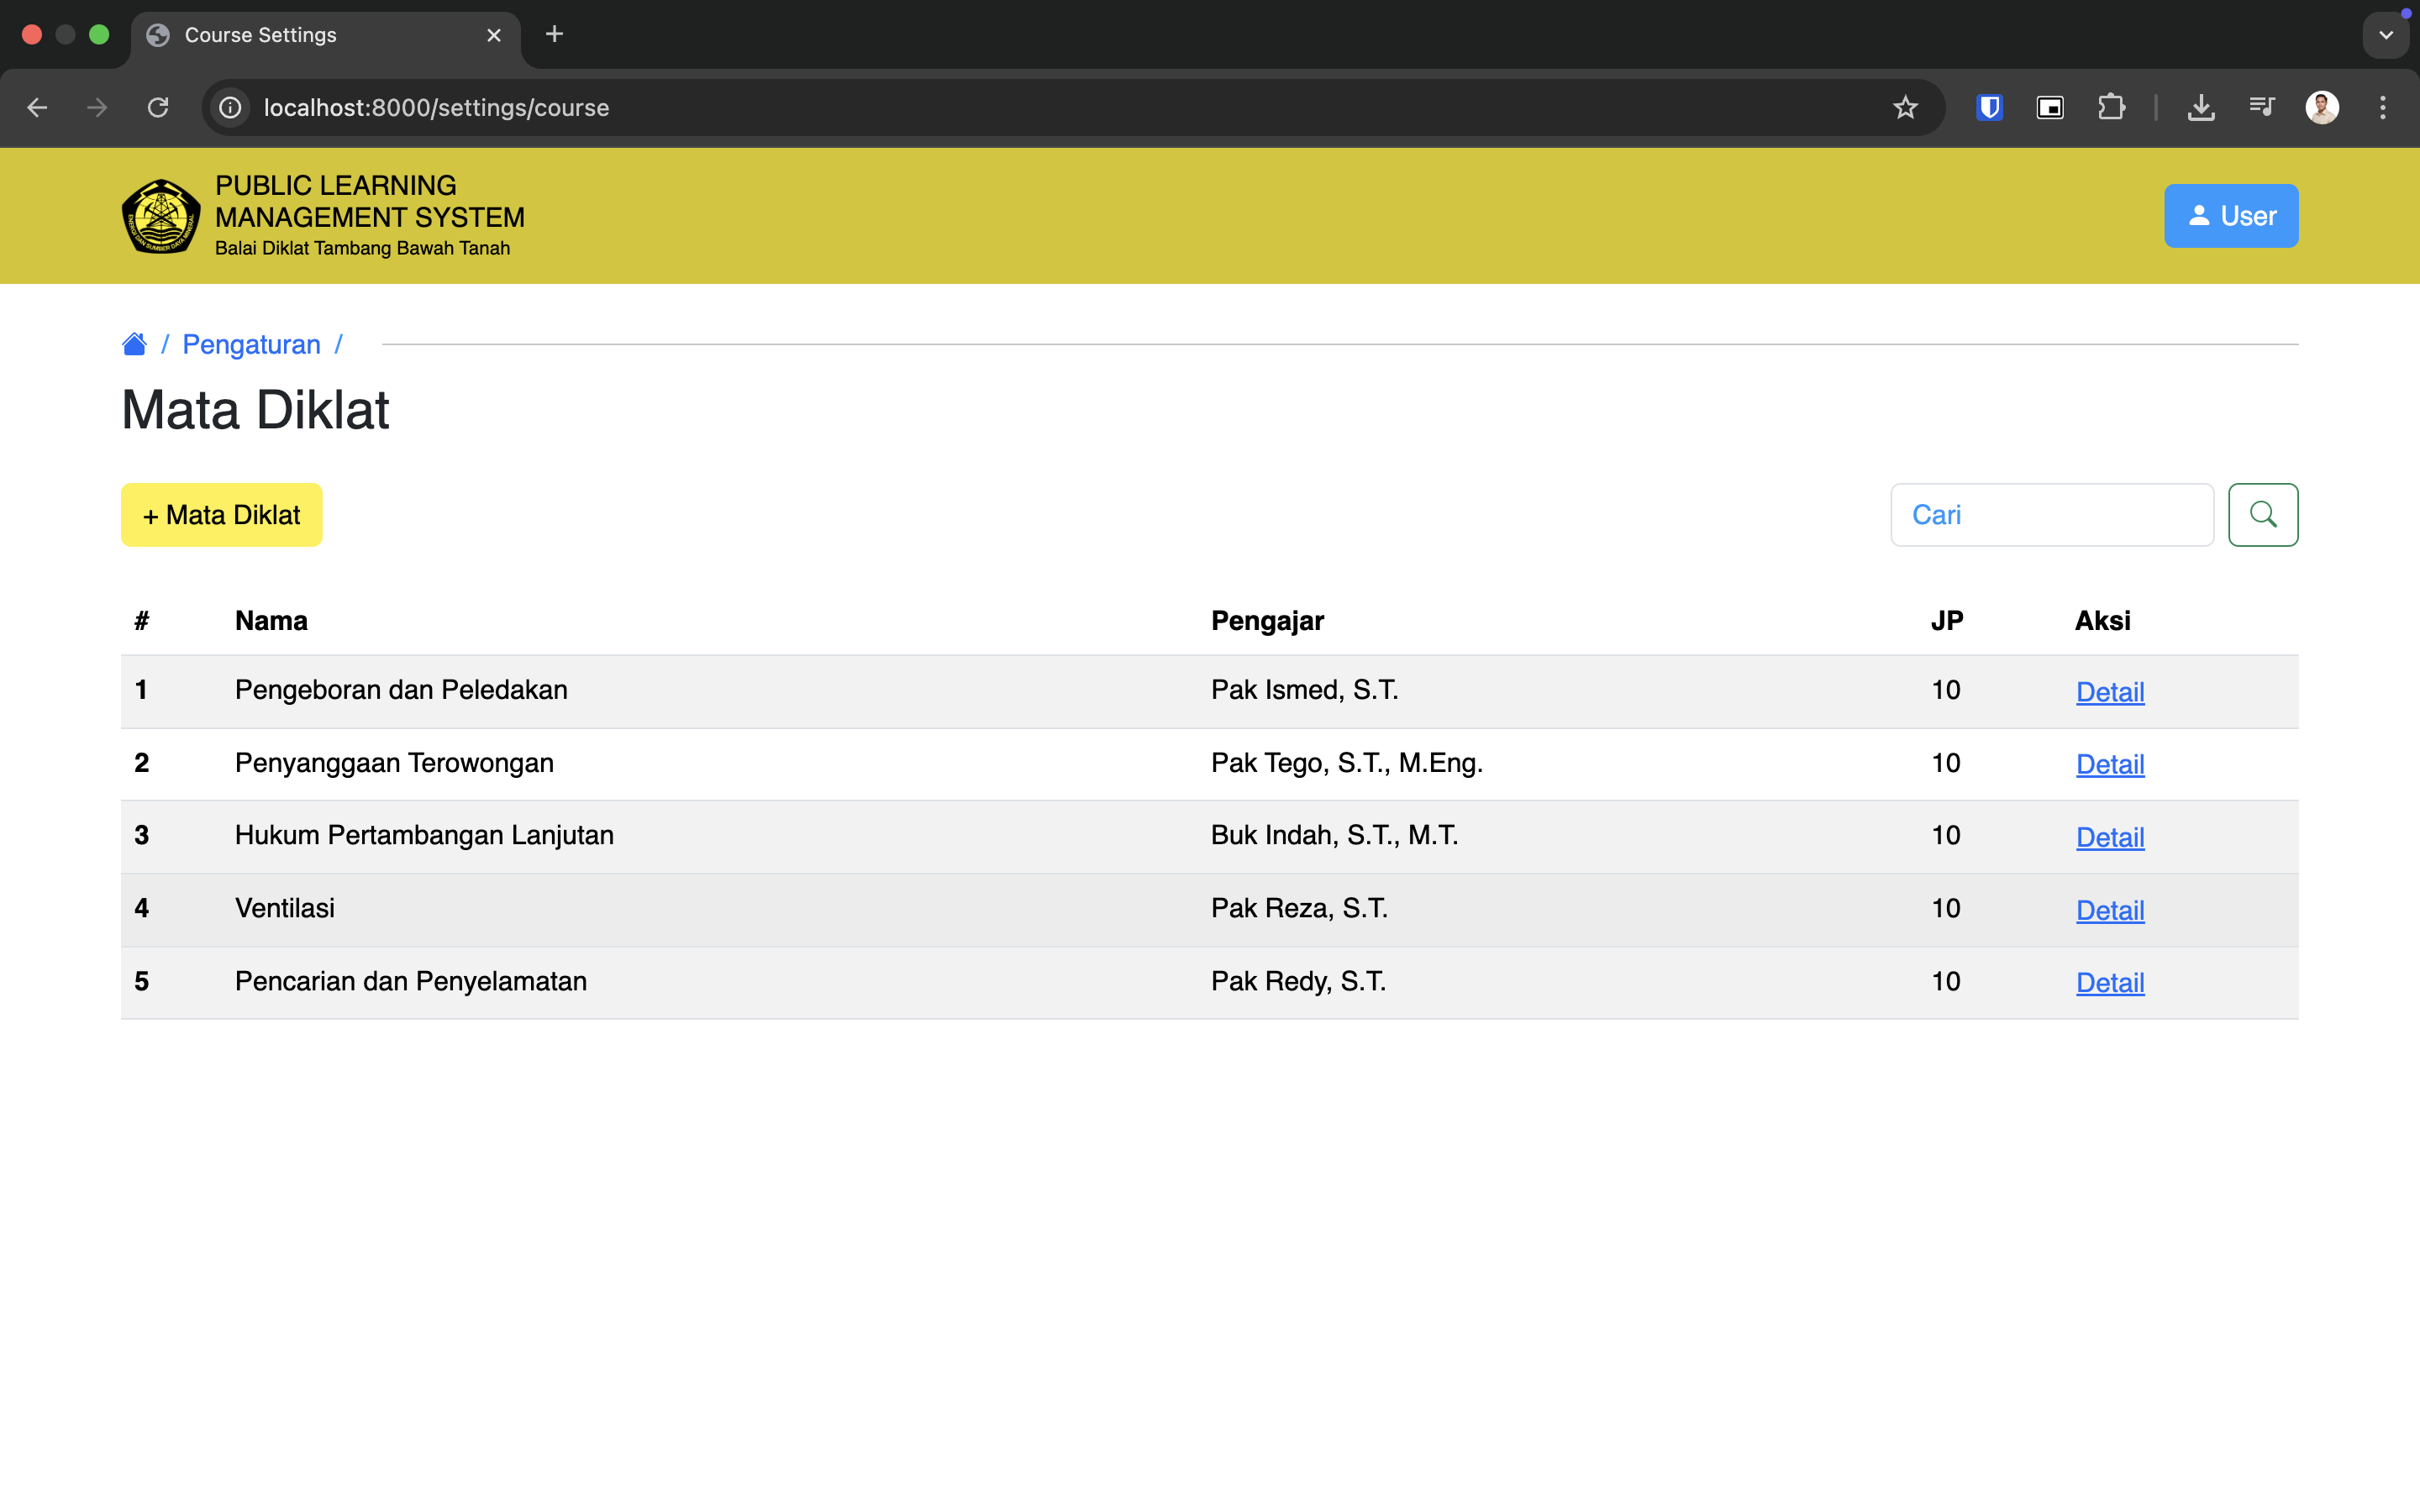Open the browser extensions puzzle icon

pyautogui.click(x=2111, y=107)
